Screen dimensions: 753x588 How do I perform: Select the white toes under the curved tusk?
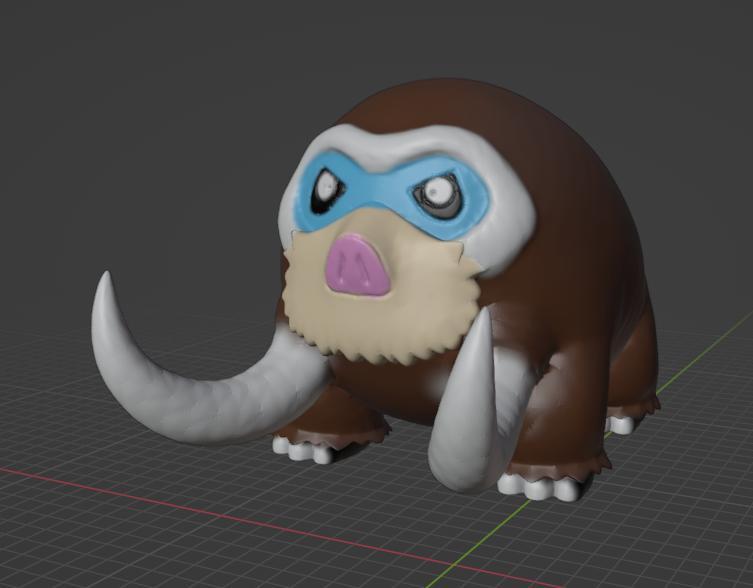pos(304,449)
